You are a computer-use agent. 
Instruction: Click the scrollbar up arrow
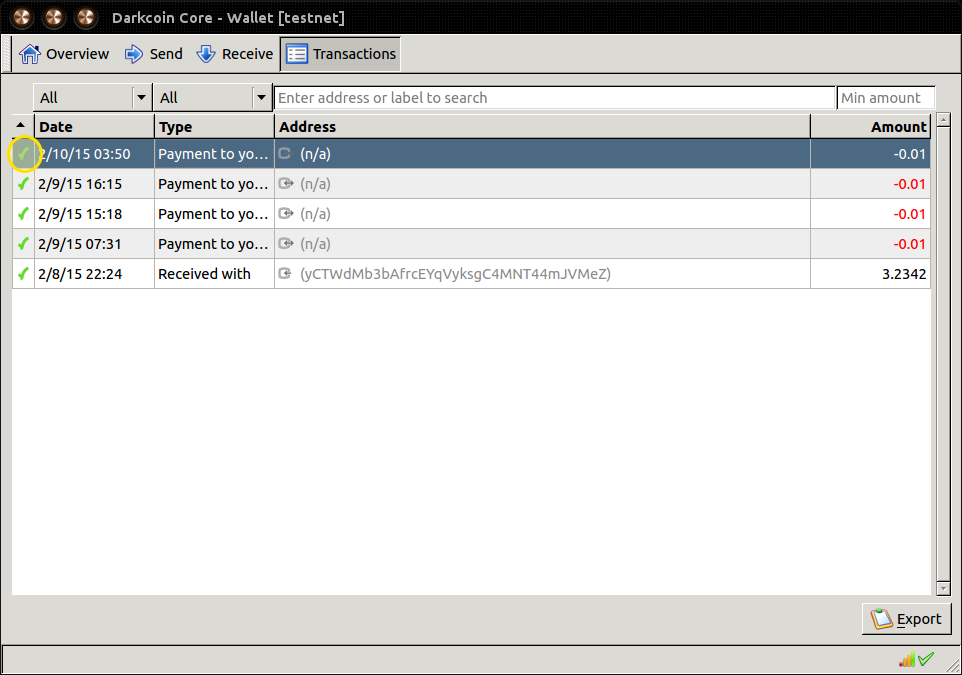944,120
